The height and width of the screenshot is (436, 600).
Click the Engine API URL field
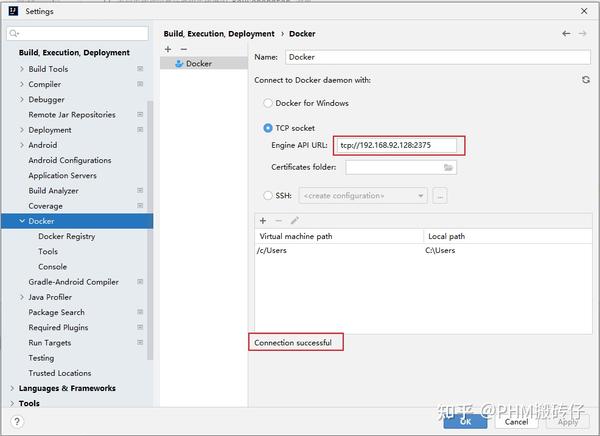[397, 145]
